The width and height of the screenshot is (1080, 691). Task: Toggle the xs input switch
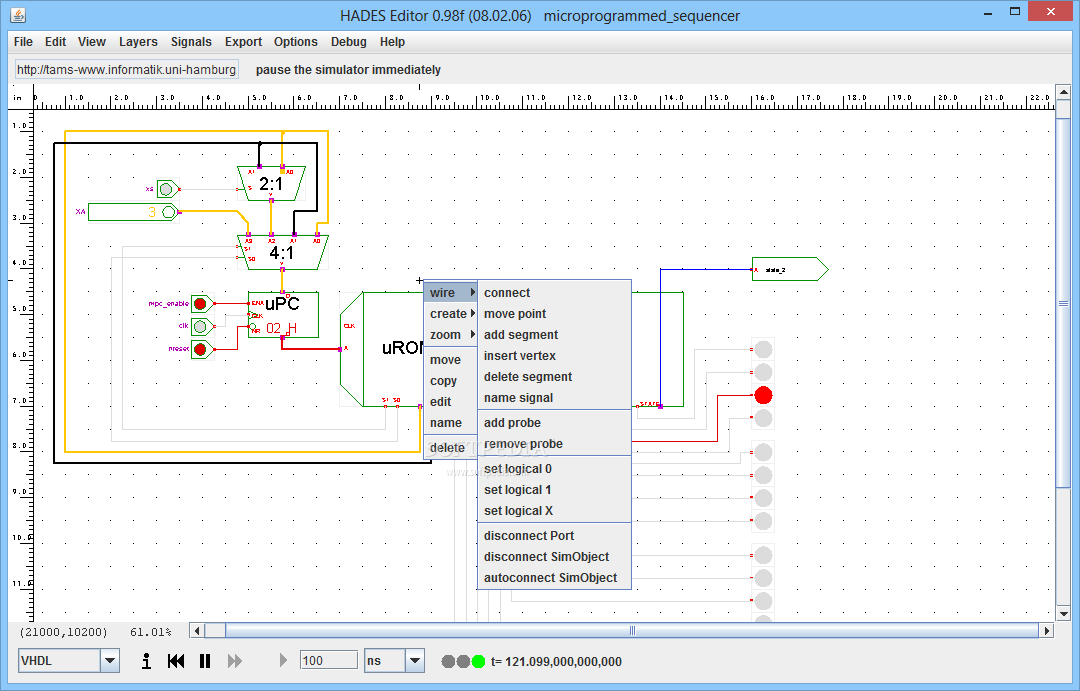pyautogui.click(x=167, y=189)
